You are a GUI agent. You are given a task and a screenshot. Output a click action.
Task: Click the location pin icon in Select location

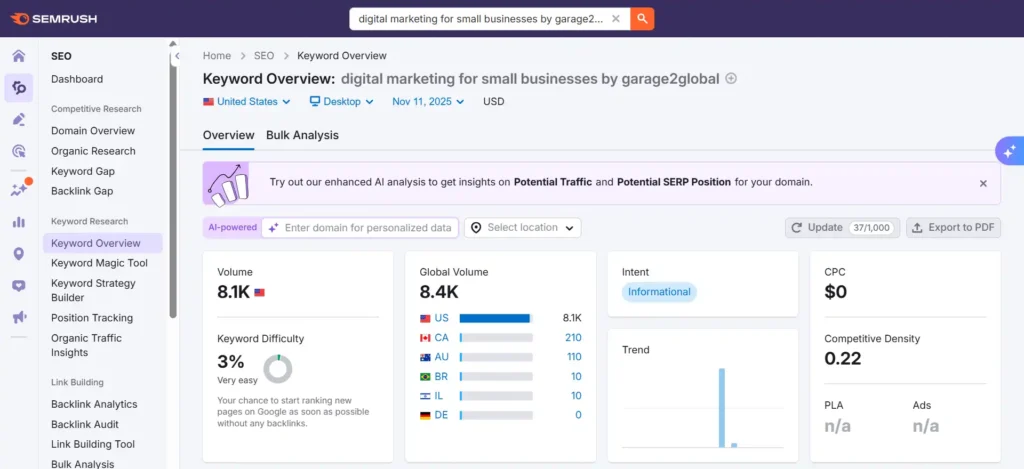tap(476, 227)
